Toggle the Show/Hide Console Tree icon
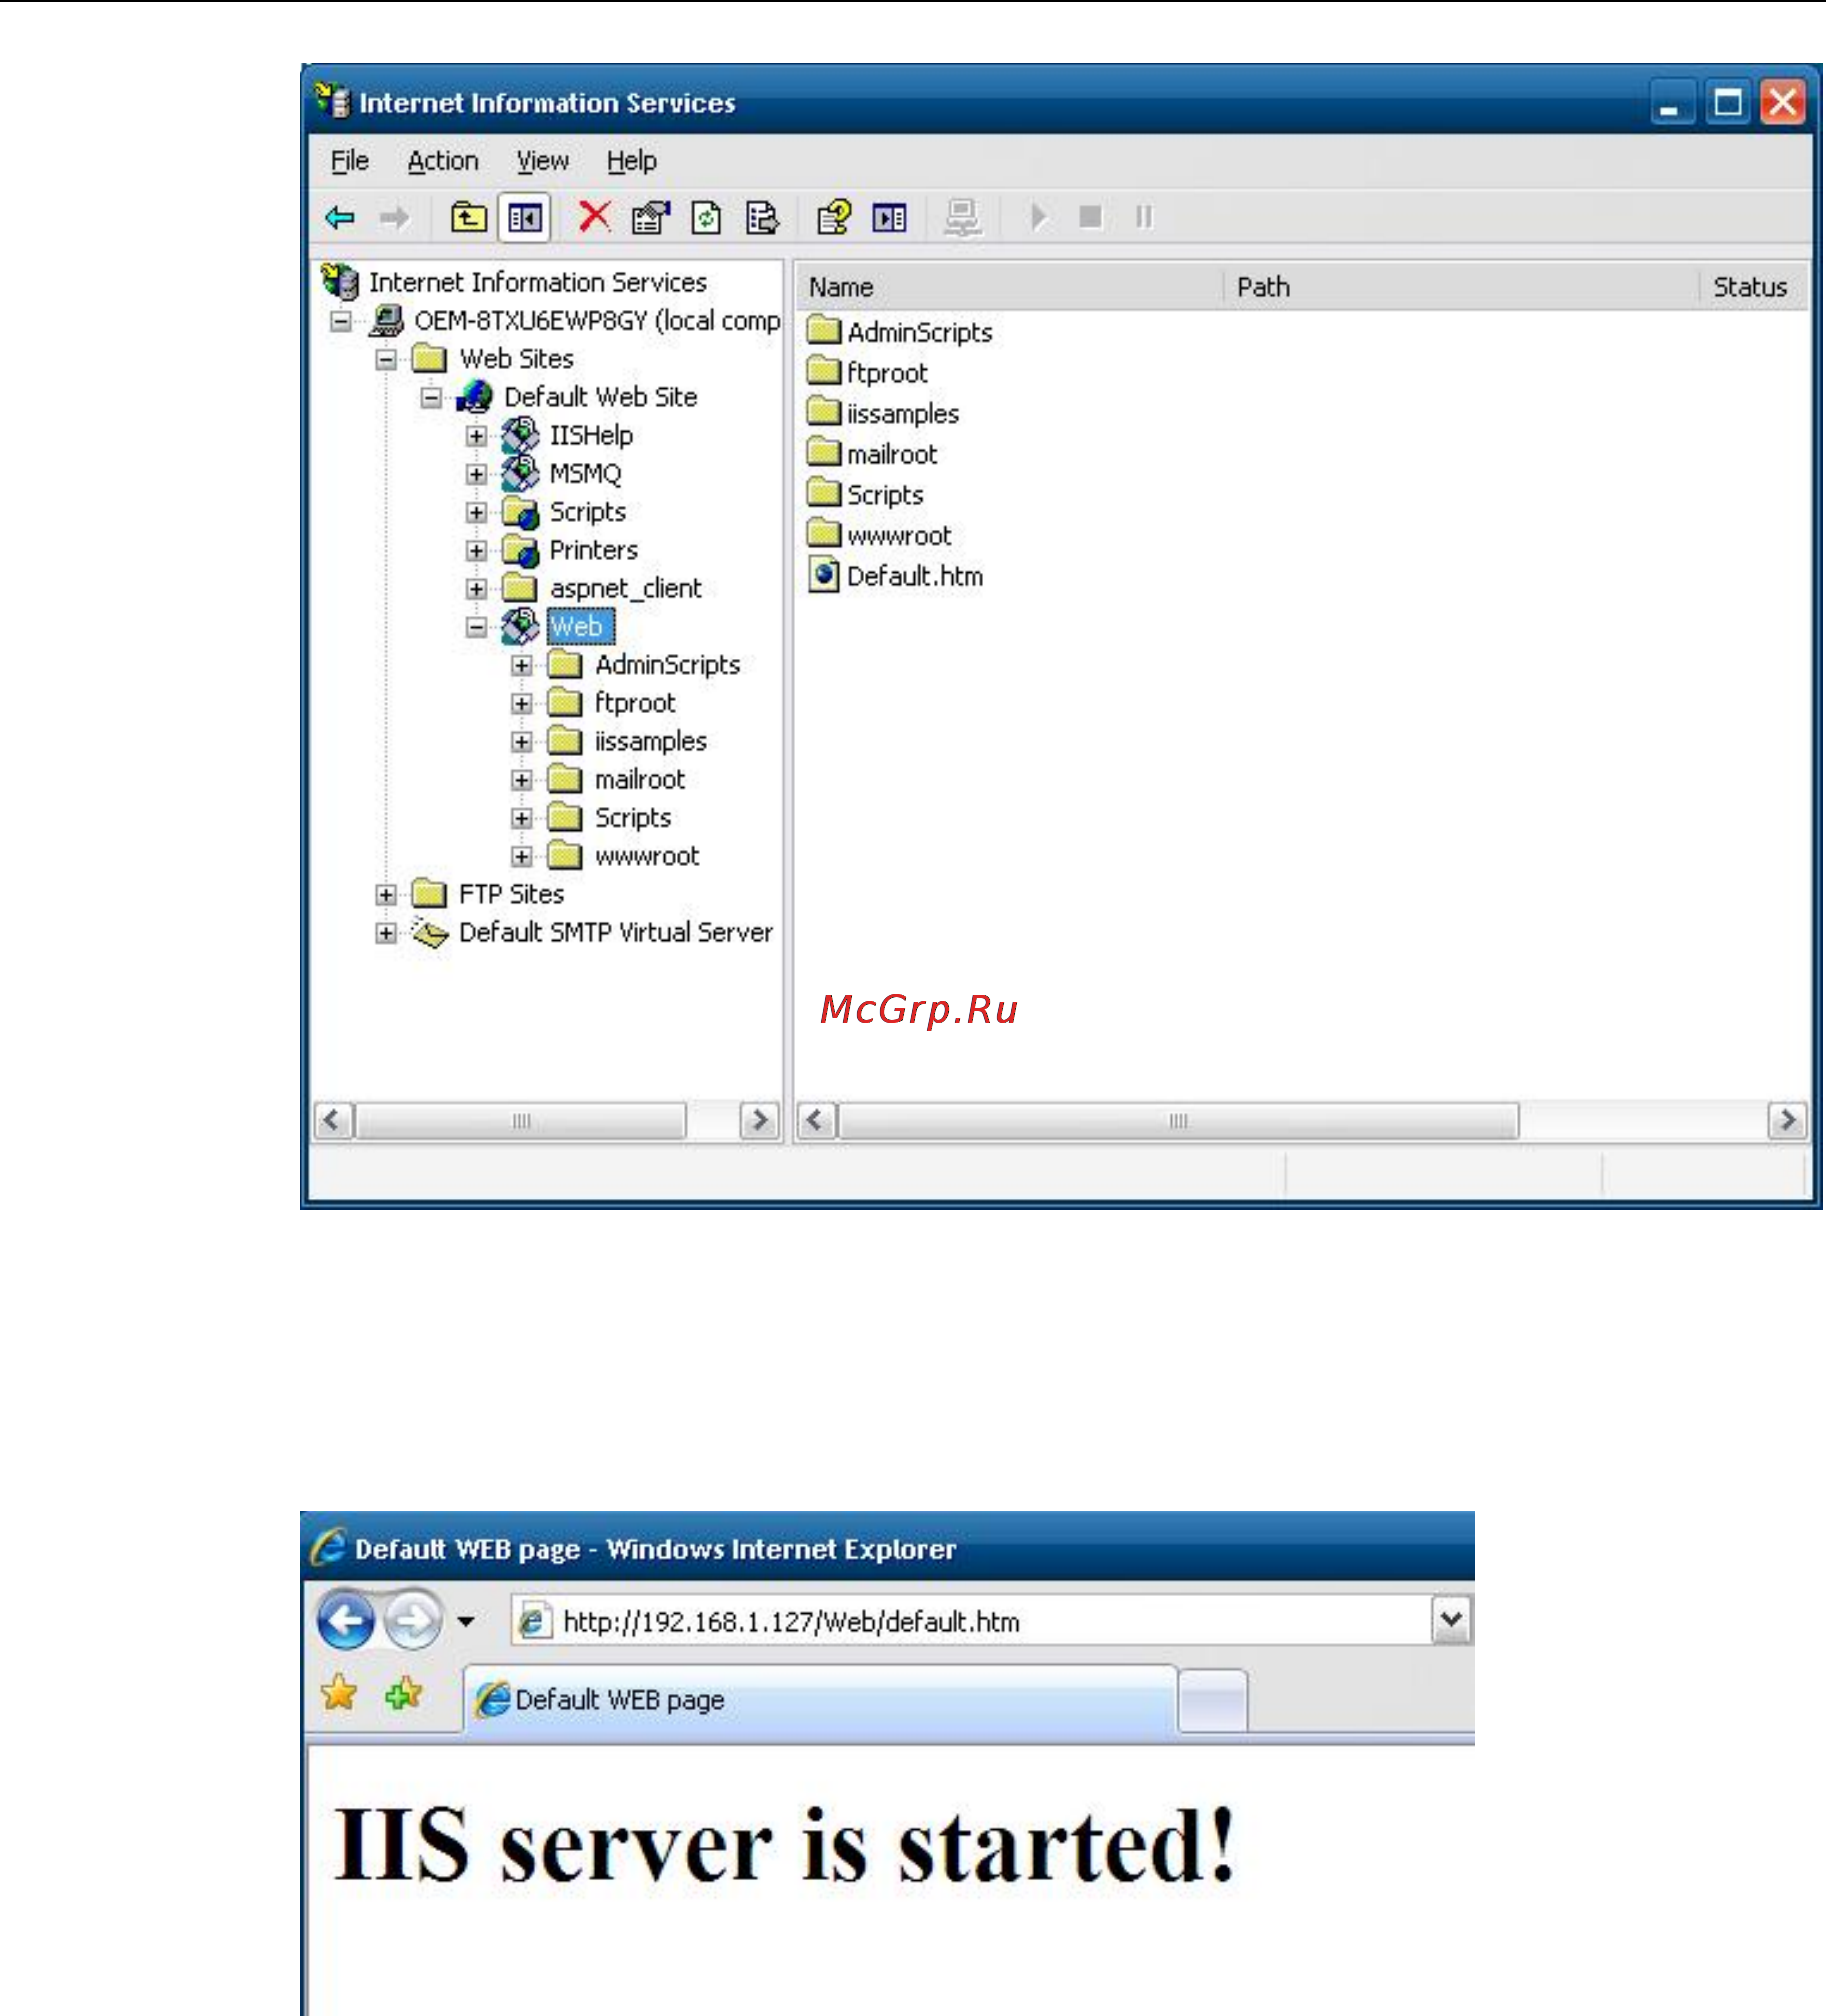The height and width of the screenshot is (2016, 1826). pos(525,217)
